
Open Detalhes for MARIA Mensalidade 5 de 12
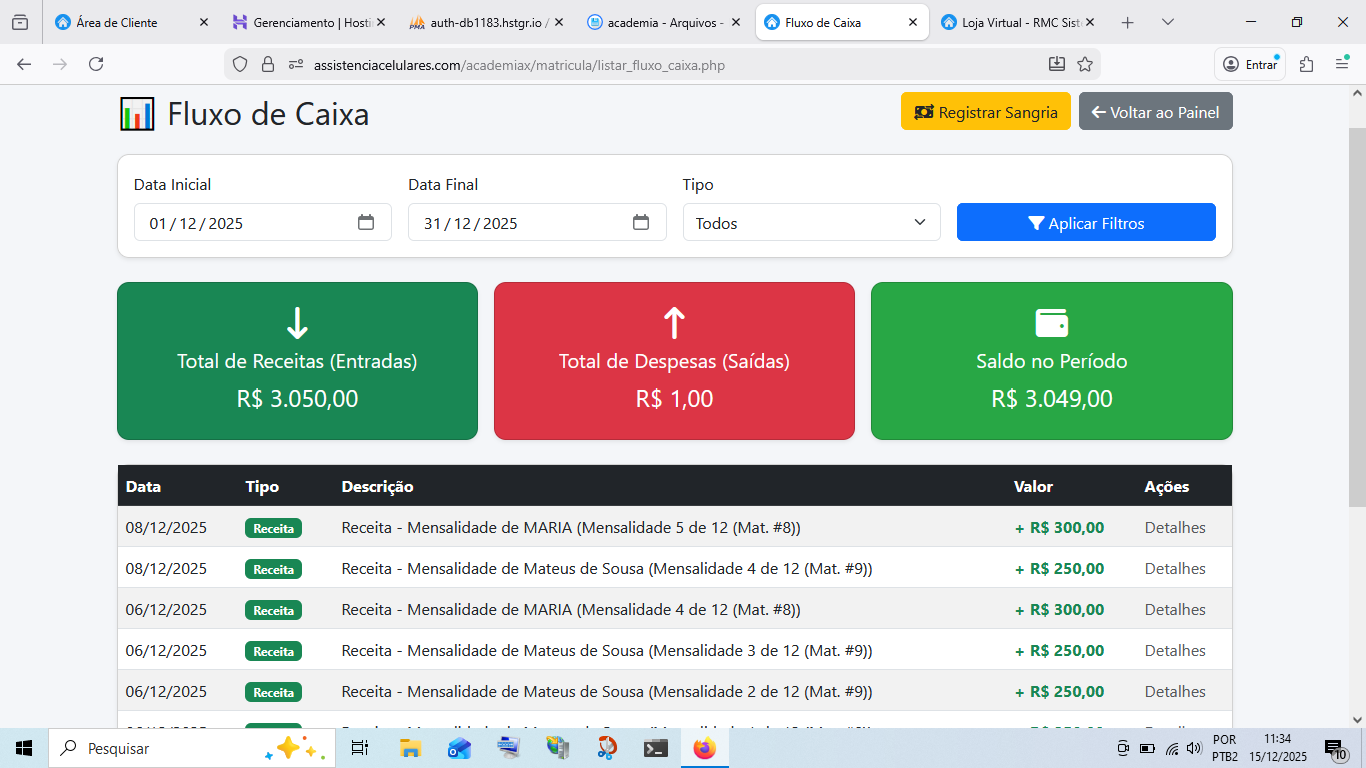1175,528
